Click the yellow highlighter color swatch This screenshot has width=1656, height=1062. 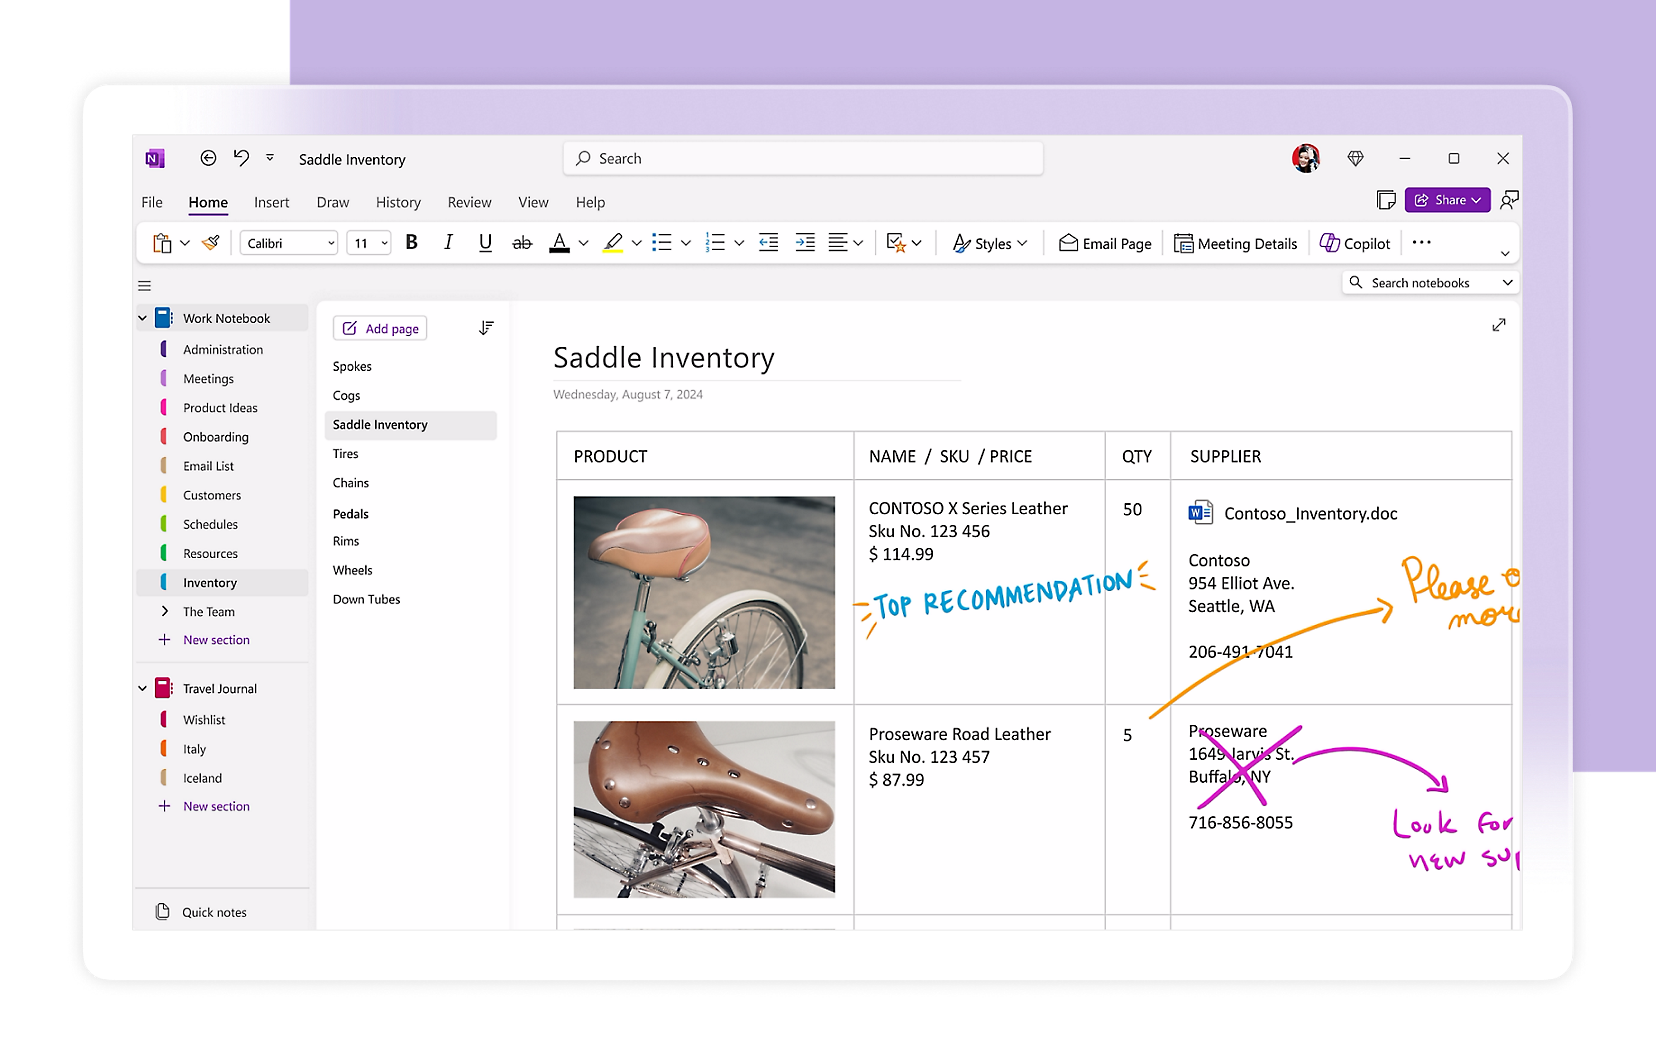click(x=613, y=243)
